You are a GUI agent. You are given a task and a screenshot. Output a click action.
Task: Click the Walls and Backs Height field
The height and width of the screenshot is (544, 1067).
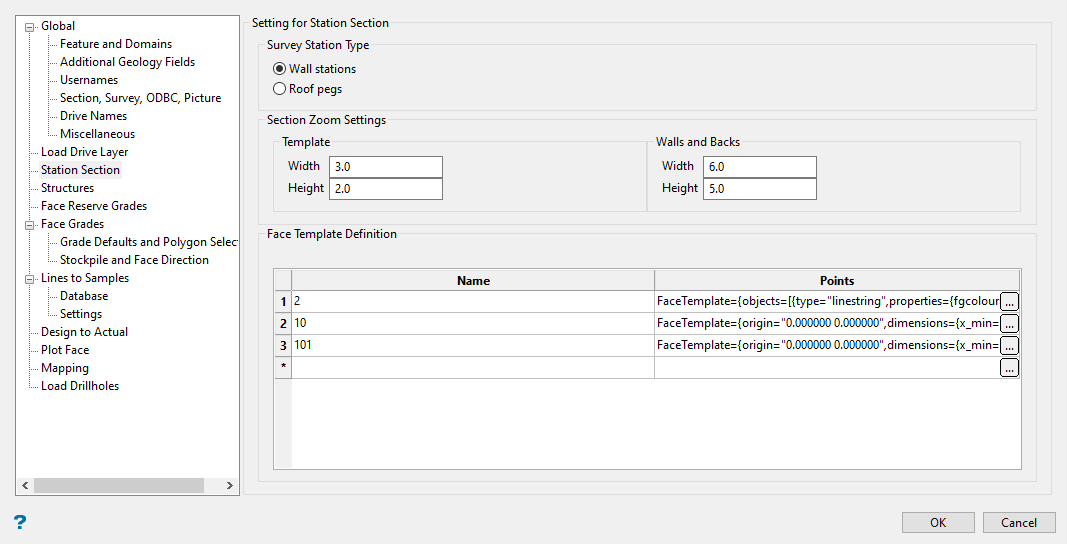(759, 188)
